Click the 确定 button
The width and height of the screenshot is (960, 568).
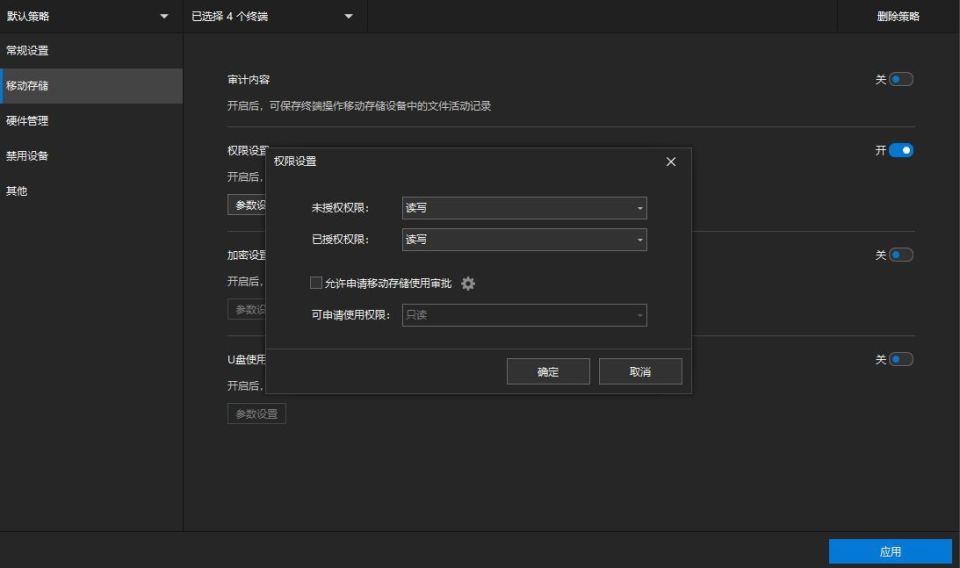[548, 372]
